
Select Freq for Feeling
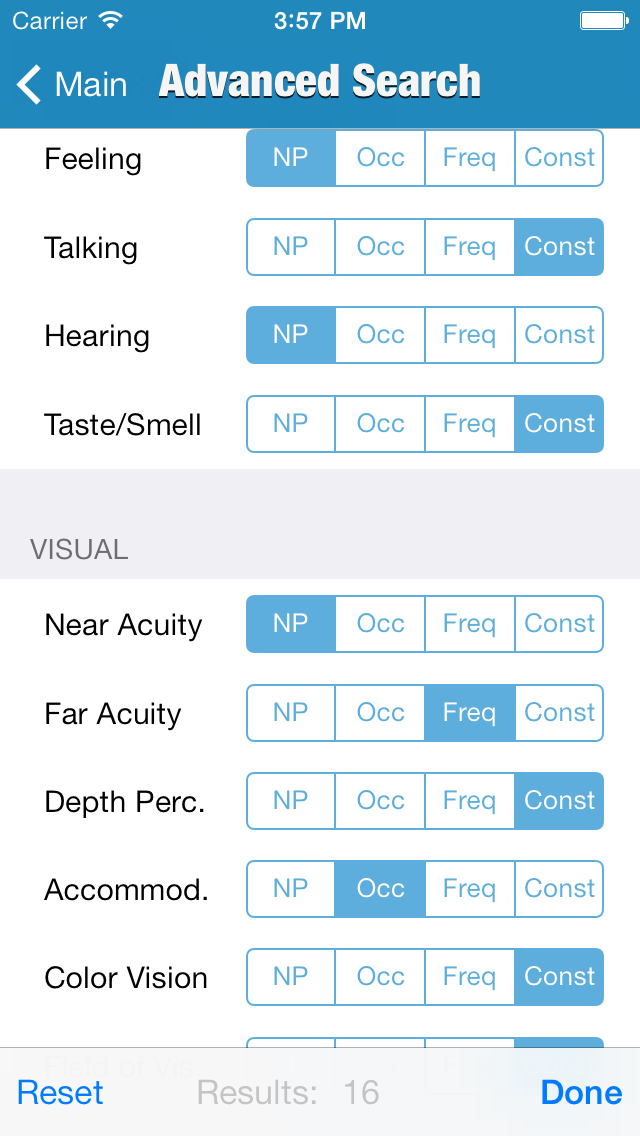point(469,158)
